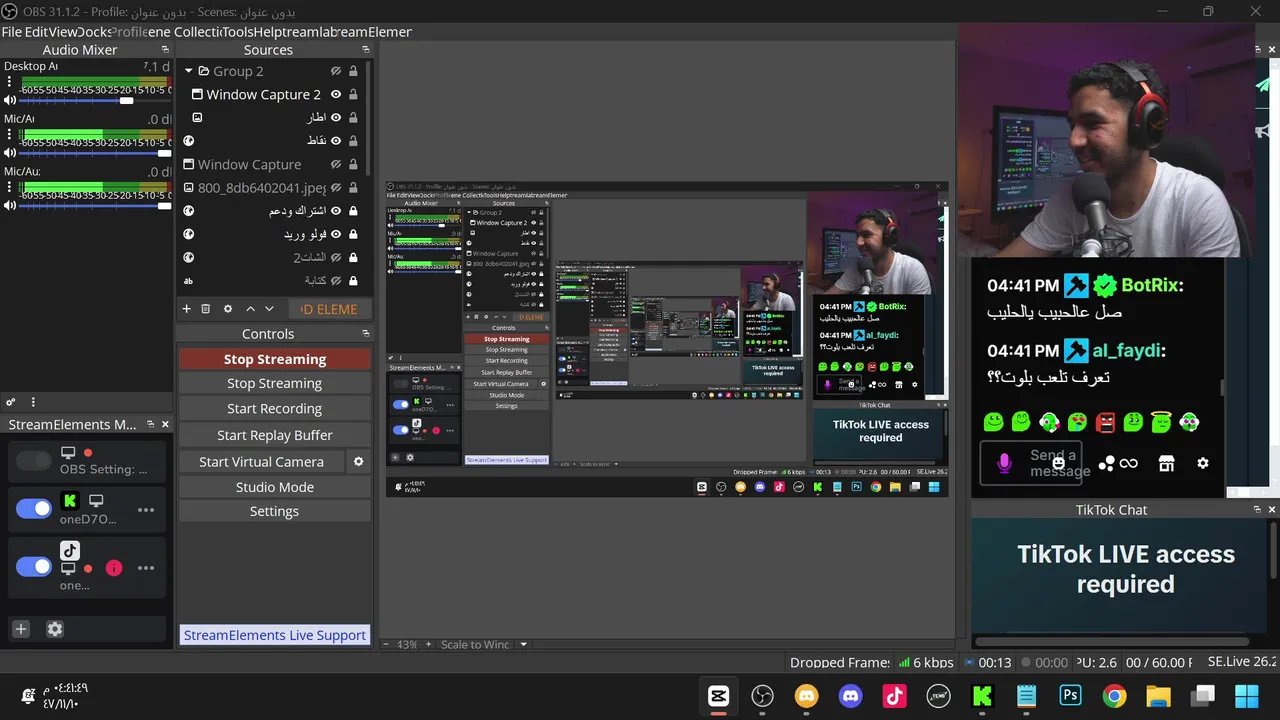The height and width of the screenshot is (720, 1280).
Task: Float the Audio Mixer dock
Action: (165, 49)
